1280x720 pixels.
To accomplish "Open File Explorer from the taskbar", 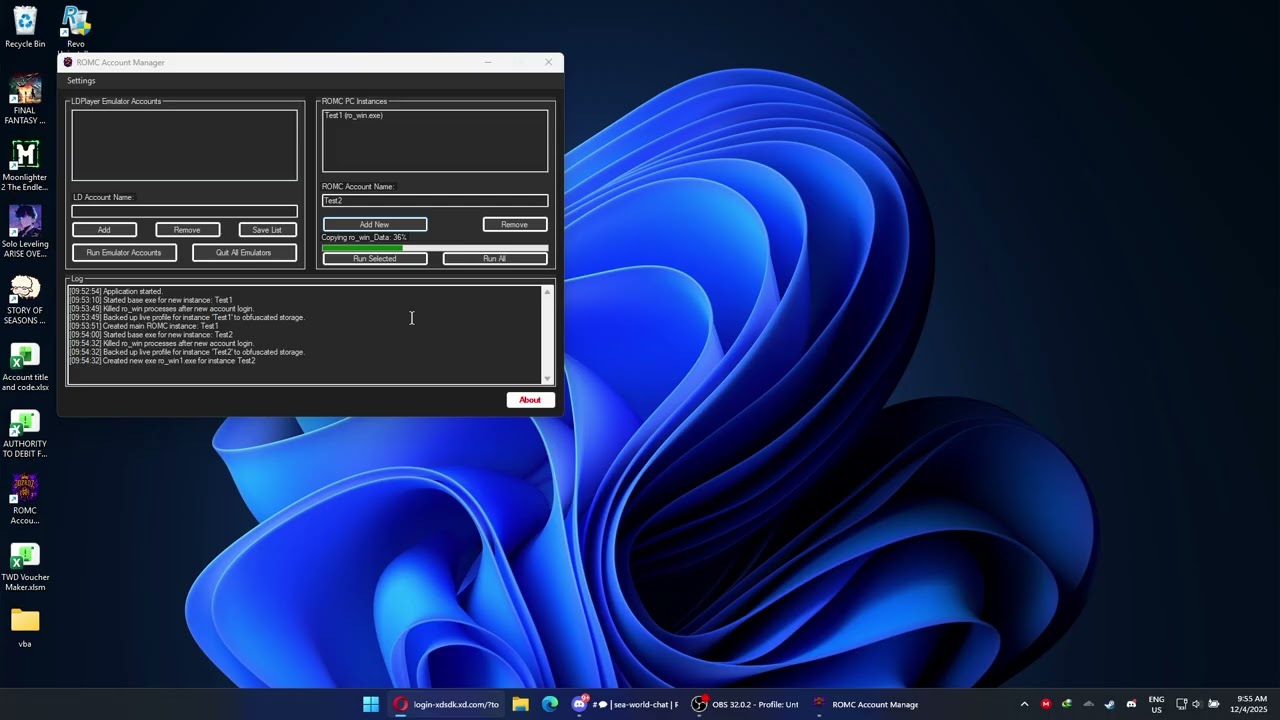I will click(x=520, y=704).
